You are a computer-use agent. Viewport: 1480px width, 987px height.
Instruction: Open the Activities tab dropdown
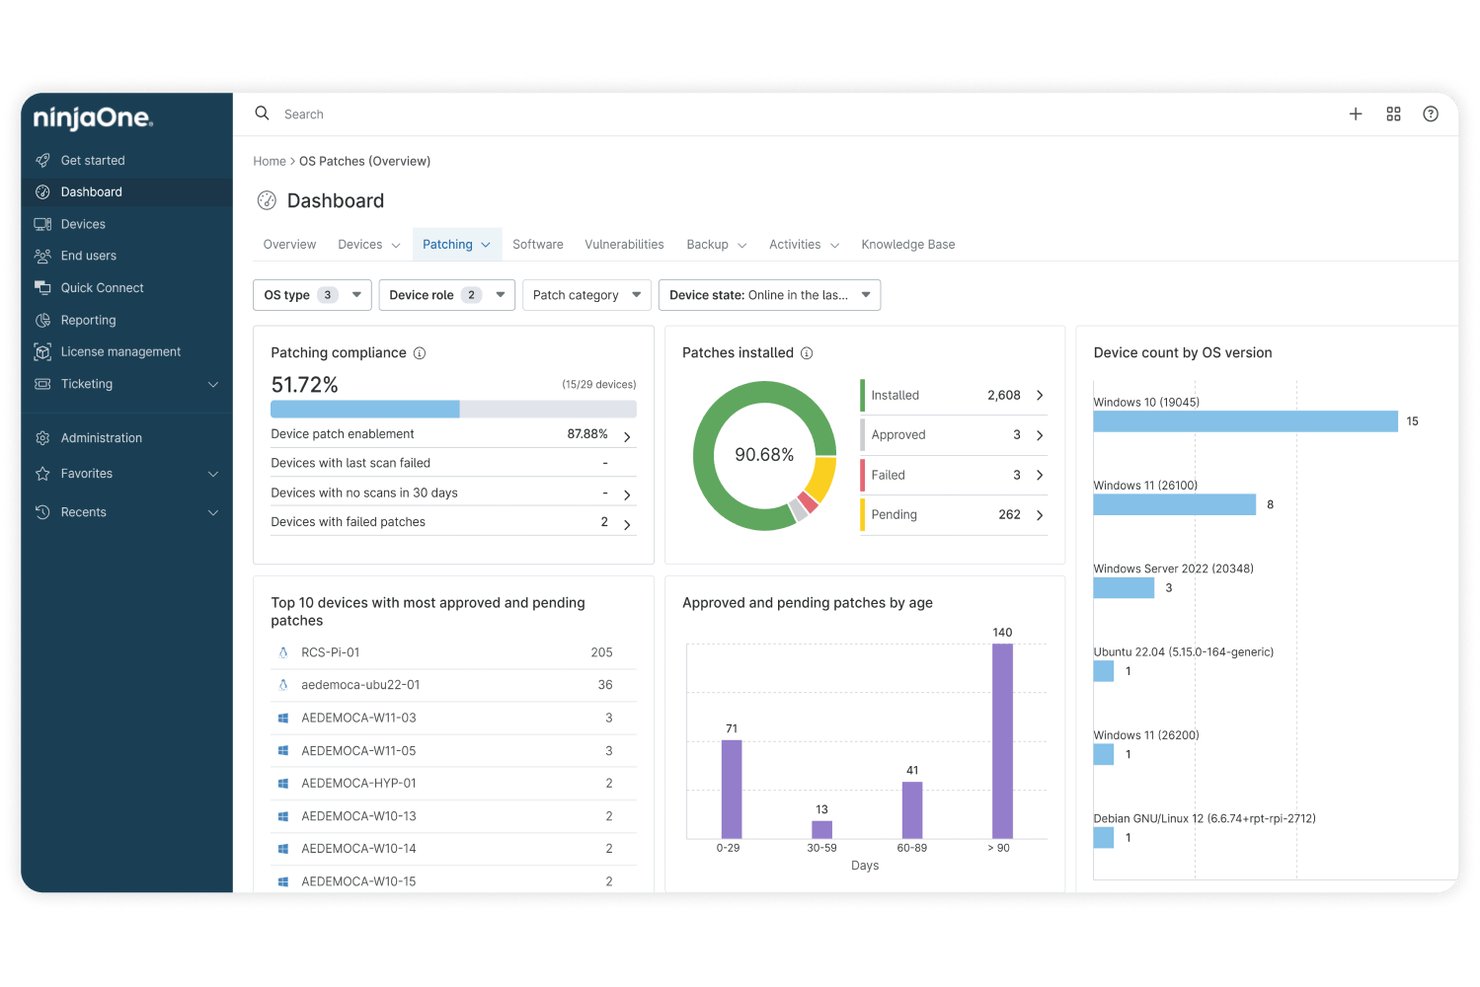pyautogui.click(x=835, y=245)
